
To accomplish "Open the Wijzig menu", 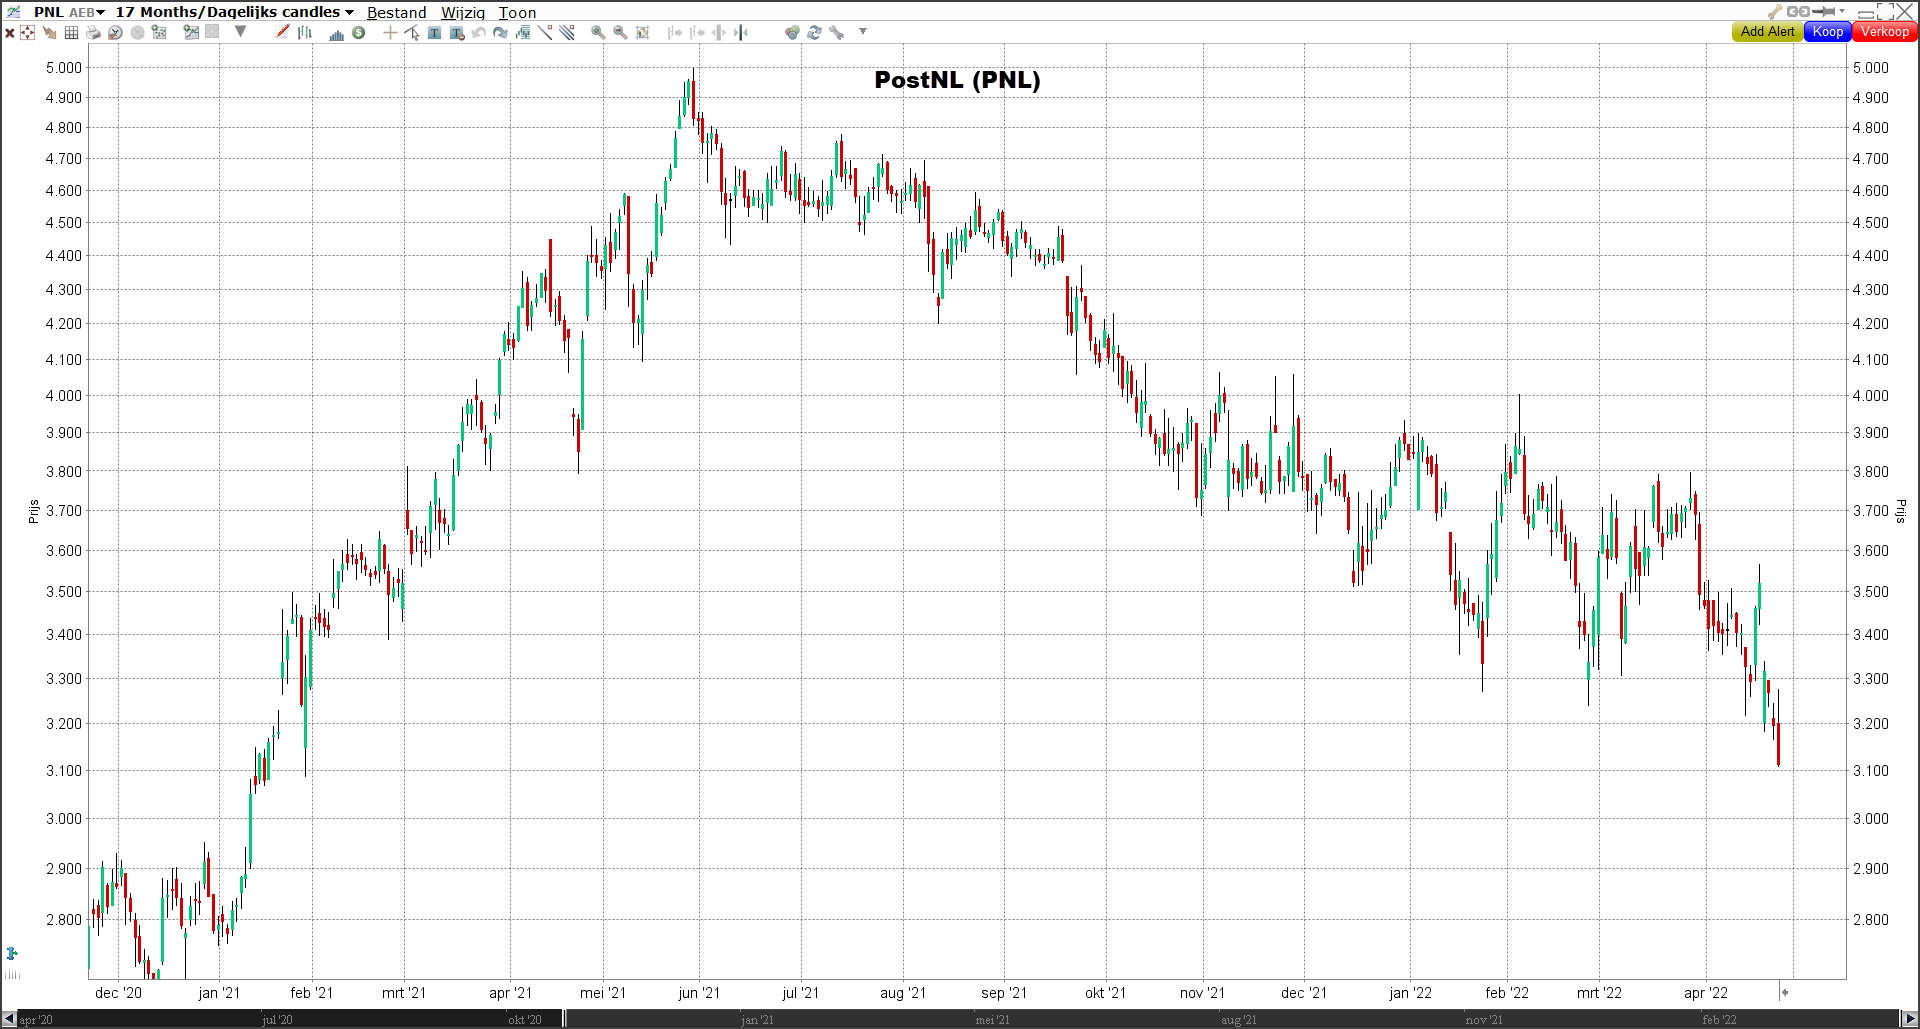I will click(x=463, y=12).
